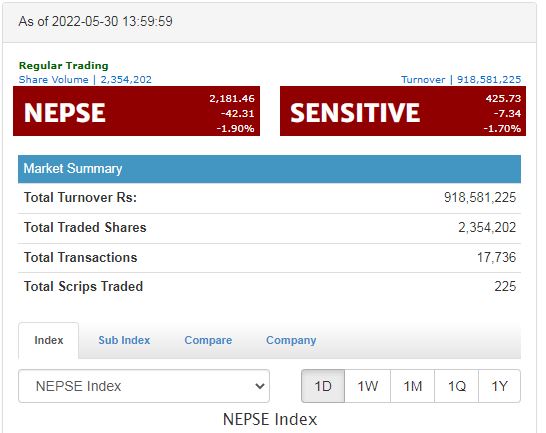Screen dimensions: 546x433
Task: Open the Index tab
Action: [x=49, y=340]
